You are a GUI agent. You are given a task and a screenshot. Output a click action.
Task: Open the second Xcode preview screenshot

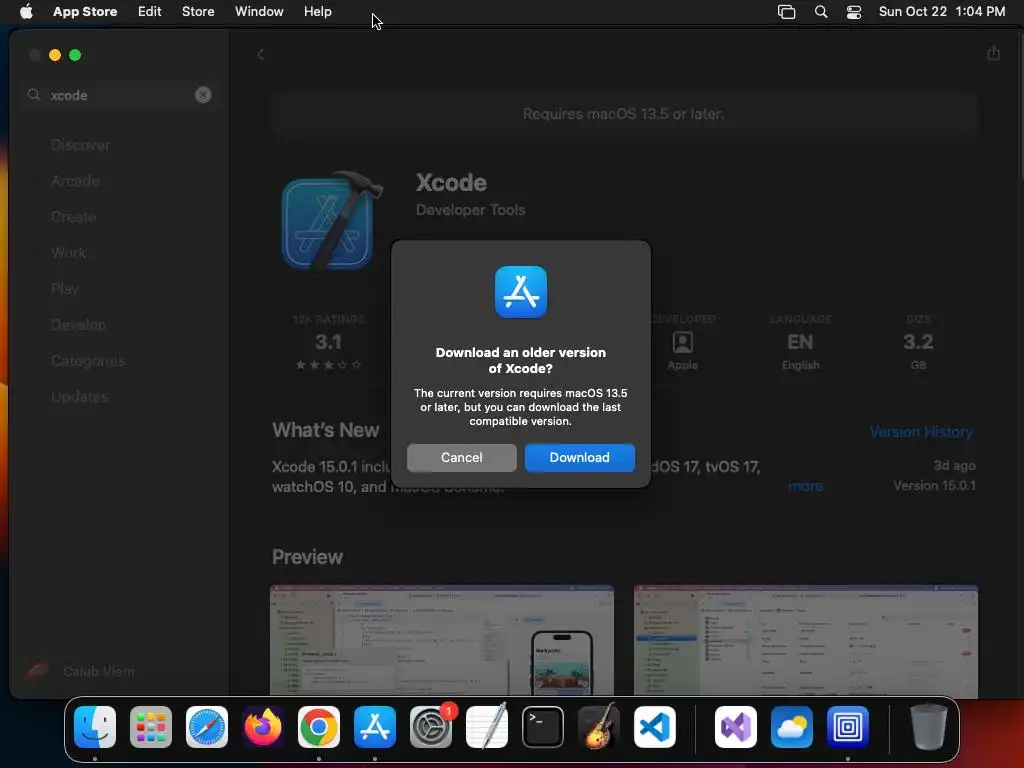805,641
